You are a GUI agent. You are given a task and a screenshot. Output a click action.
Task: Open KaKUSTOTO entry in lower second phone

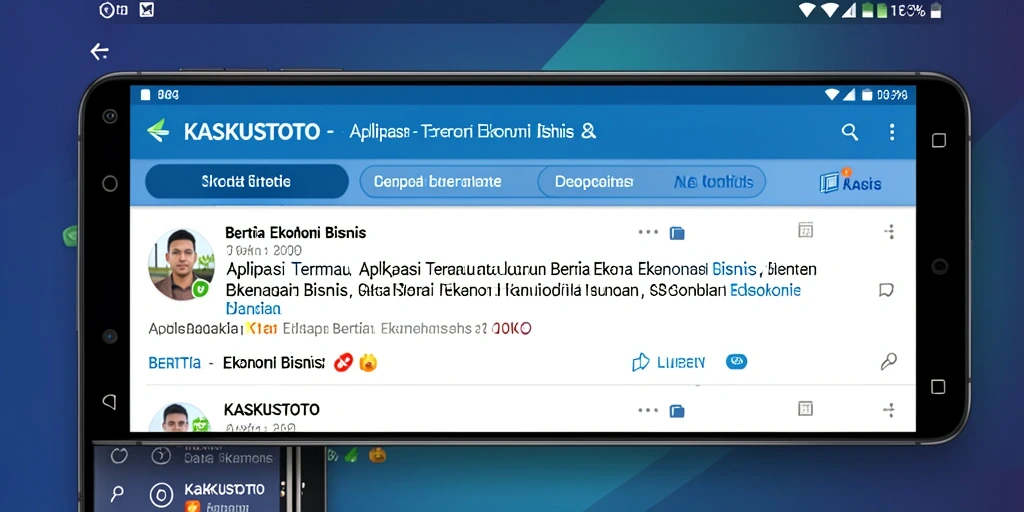coord(224,489)
